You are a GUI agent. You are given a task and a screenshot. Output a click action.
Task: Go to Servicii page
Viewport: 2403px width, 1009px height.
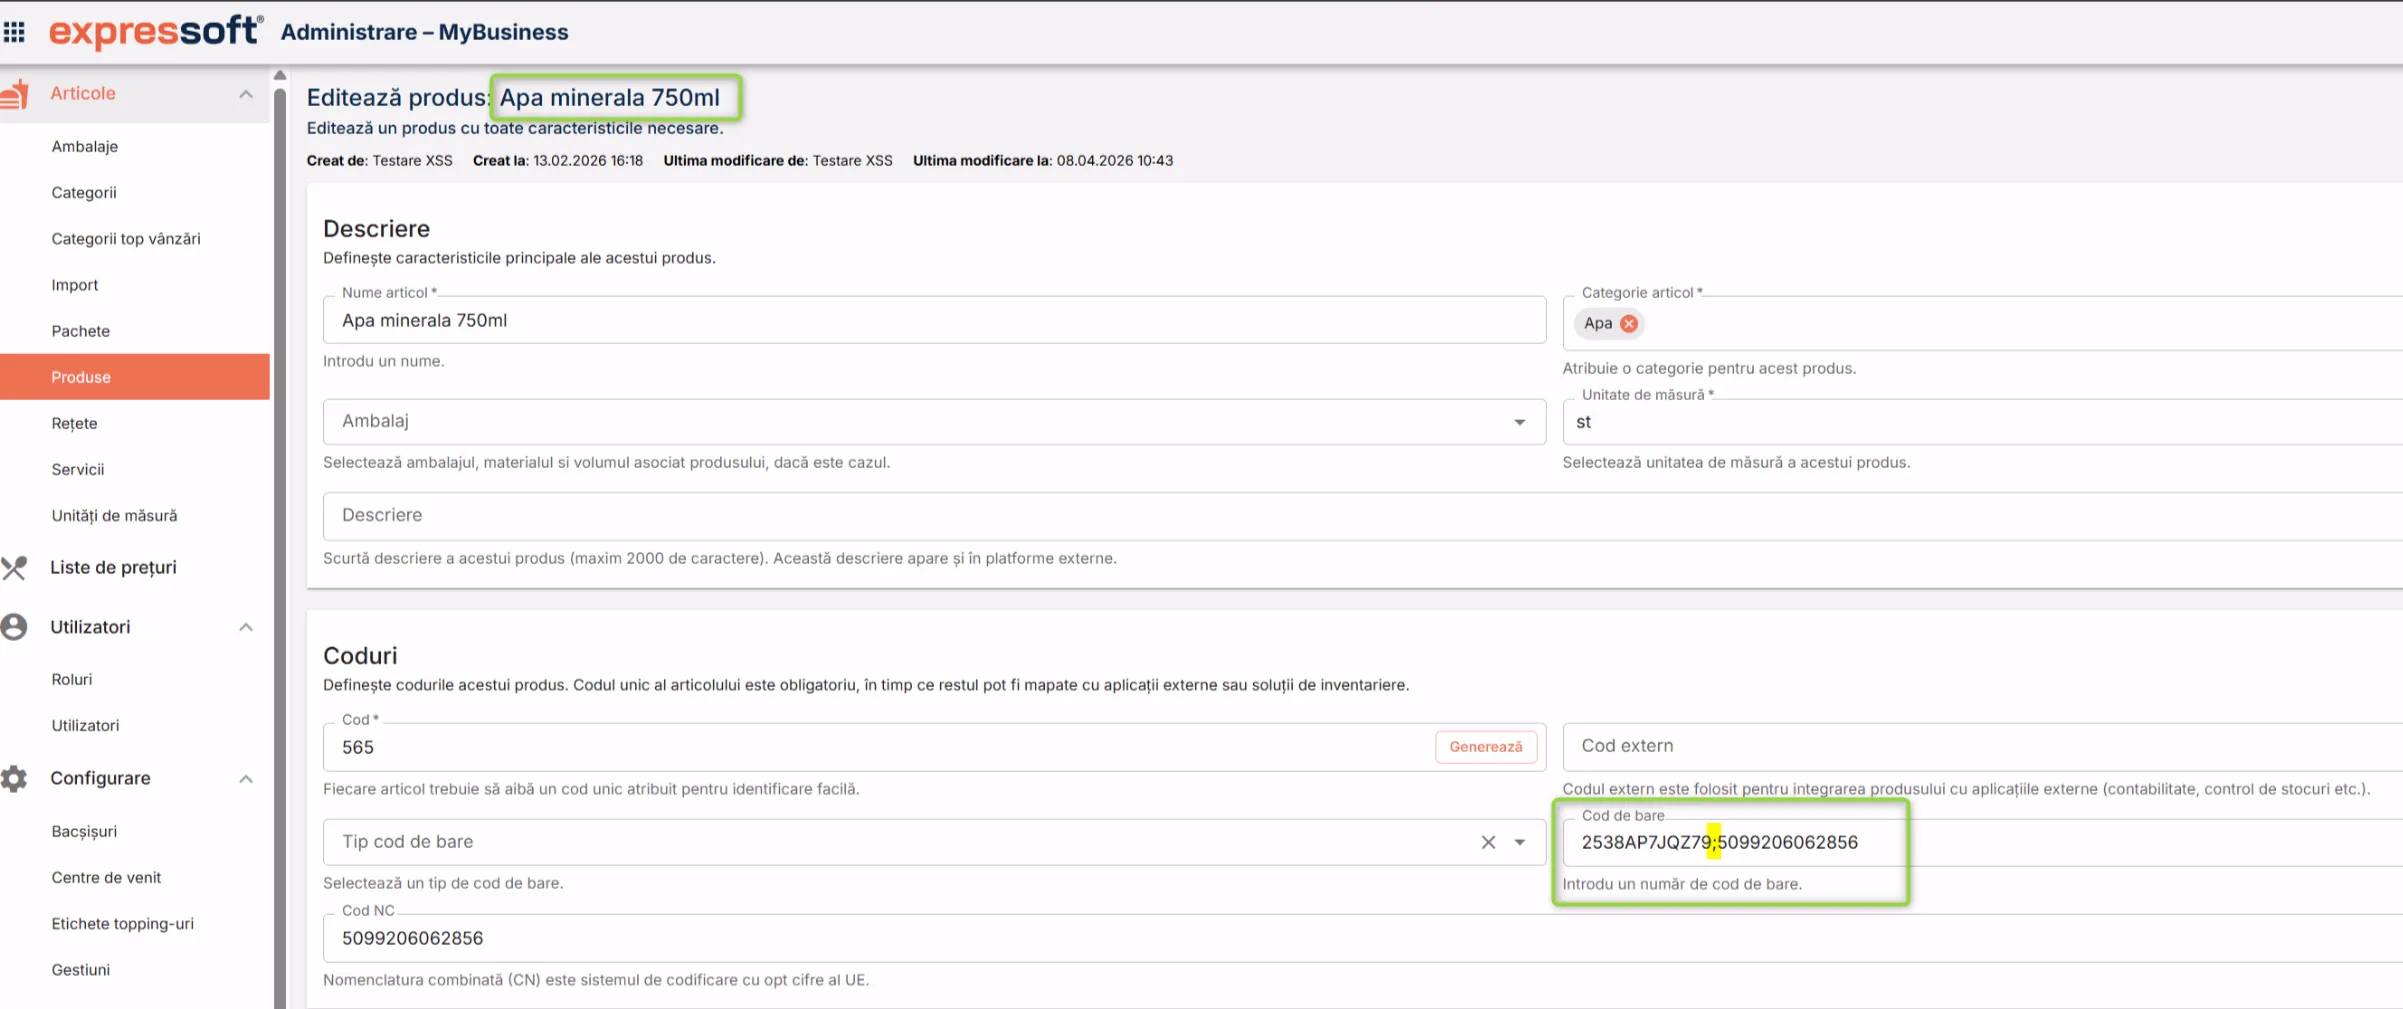[78, 469]
